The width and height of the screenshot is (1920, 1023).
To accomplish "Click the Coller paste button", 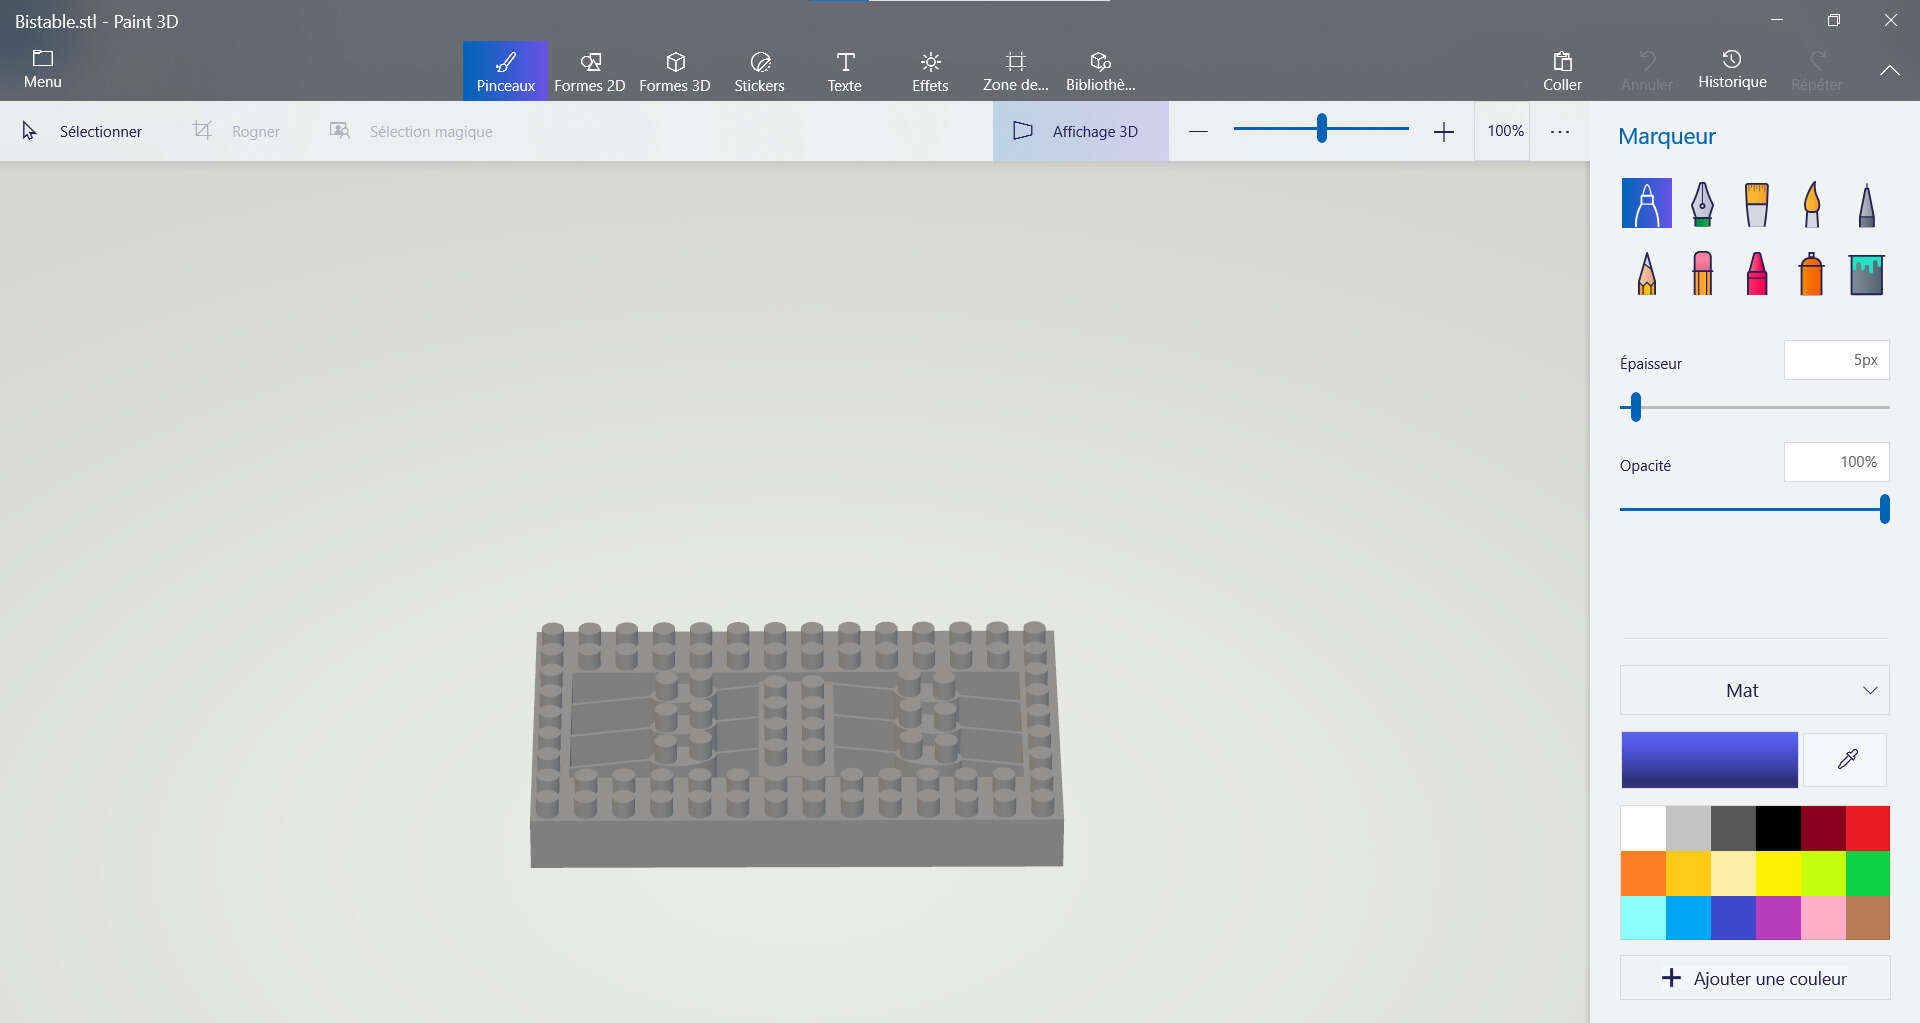I will 1562,71.
